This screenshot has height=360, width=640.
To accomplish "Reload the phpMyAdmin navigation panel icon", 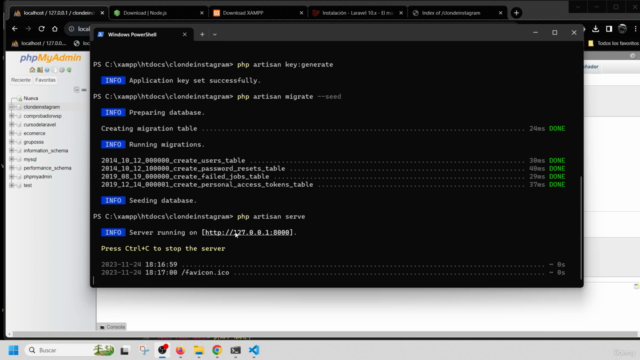I will pyautogui.click(x=69, y=70).
